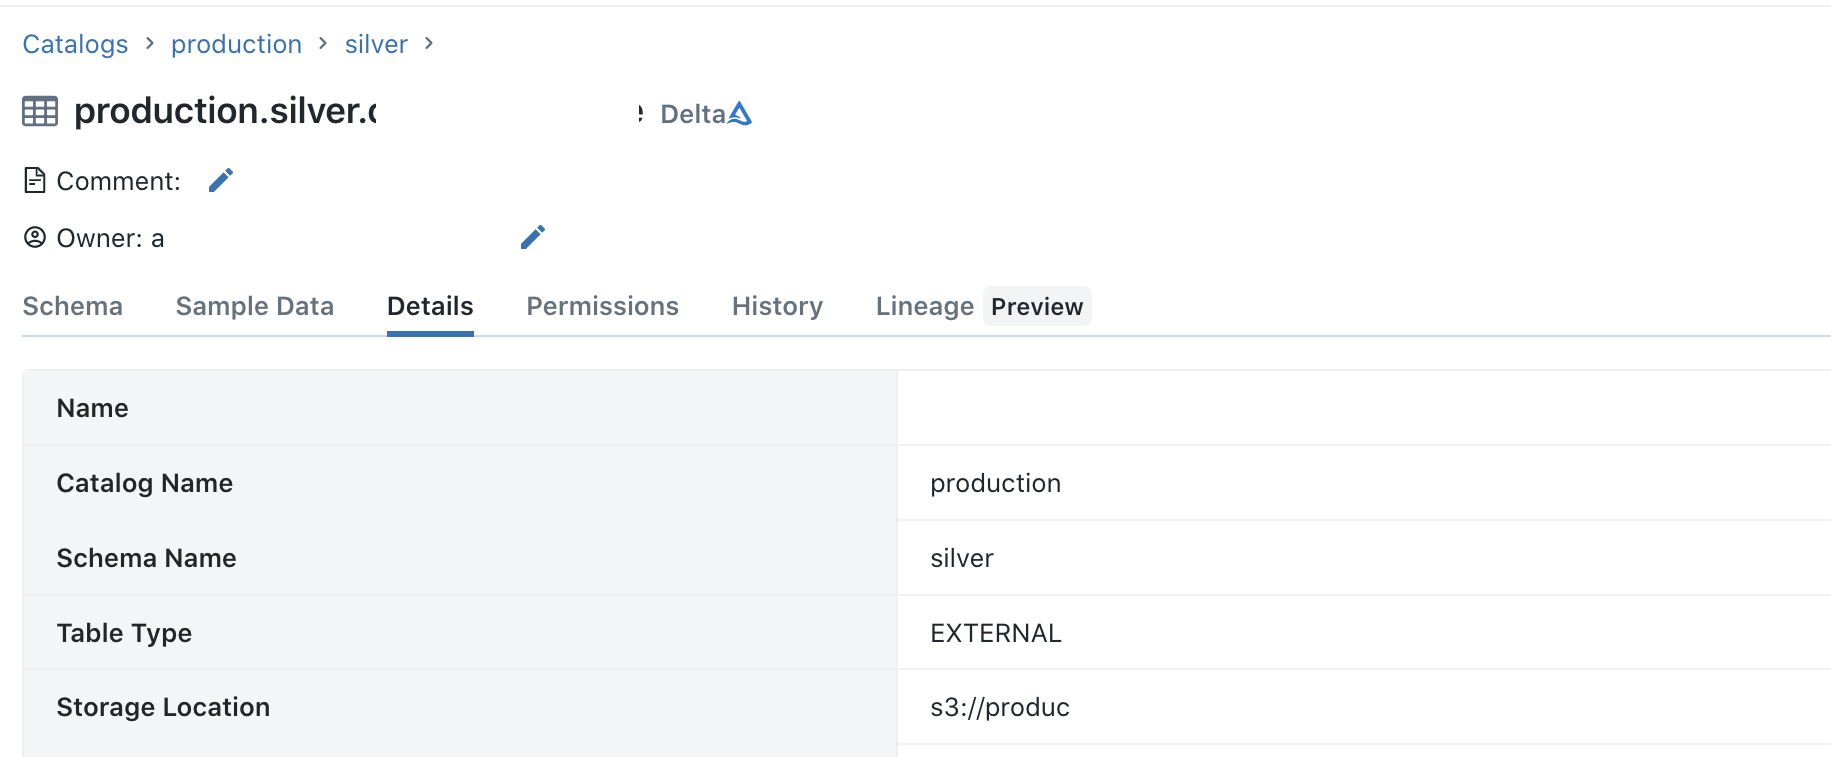This screenshot has height=757, width=1831.
Task: View the Permissions tab
Action: (602, 306)
